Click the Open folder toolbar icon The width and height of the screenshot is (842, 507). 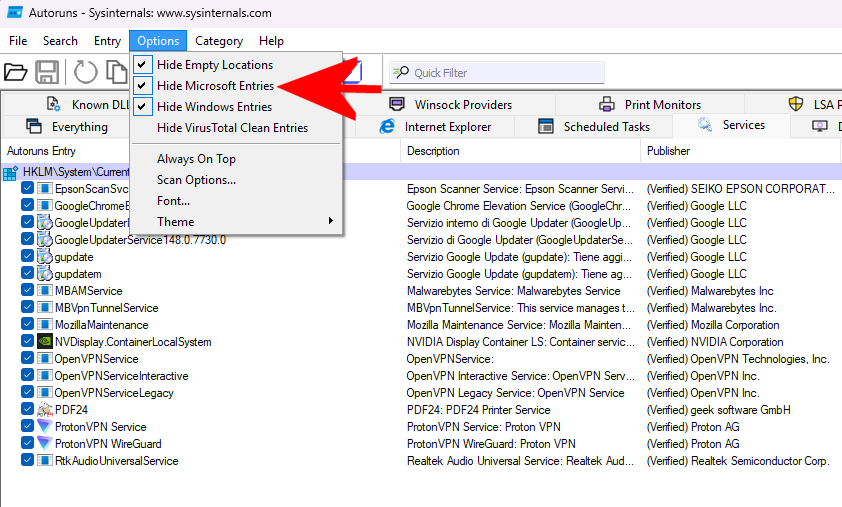click(16, 72)
